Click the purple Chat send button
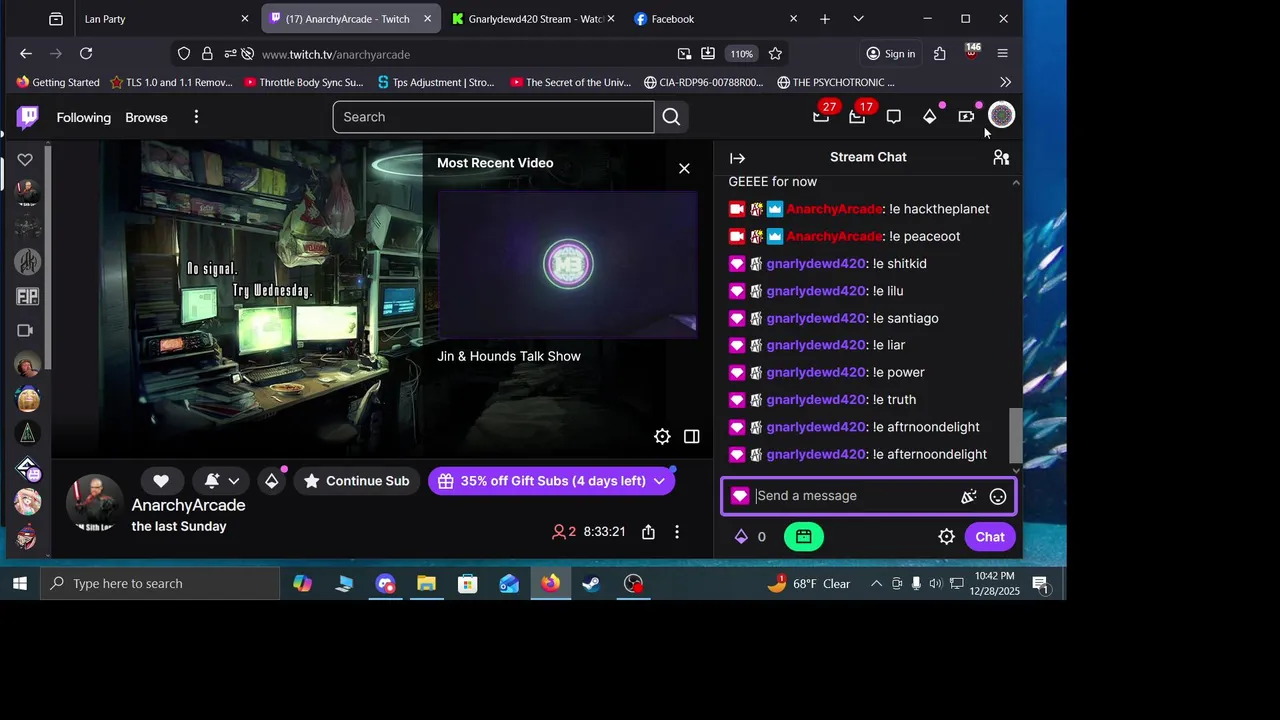This screenshot has height=720, width=1280. (x=990, y=537)
